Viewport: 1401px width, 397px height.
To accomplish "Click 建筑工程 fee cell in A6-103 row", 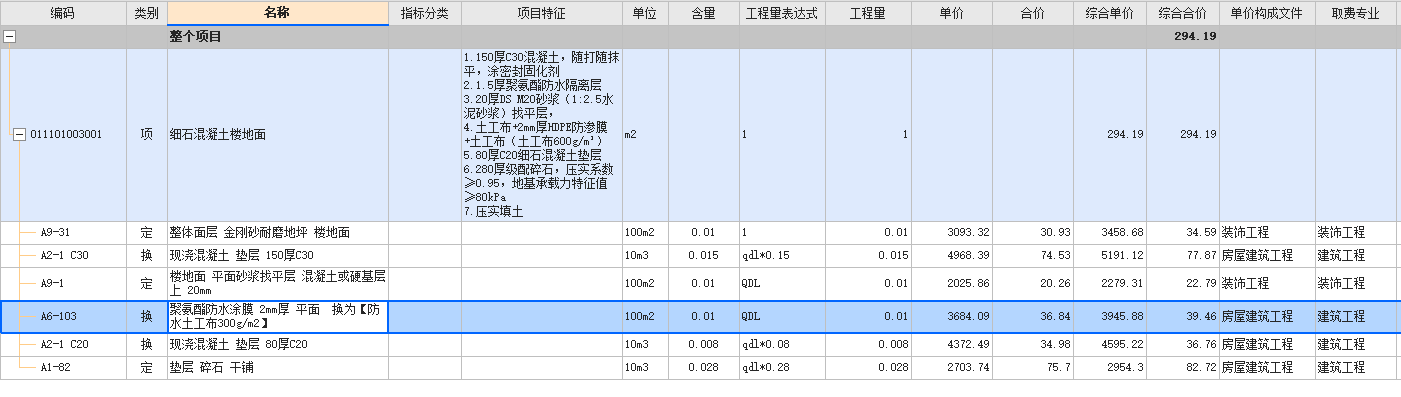I will tap(1355, 316).
